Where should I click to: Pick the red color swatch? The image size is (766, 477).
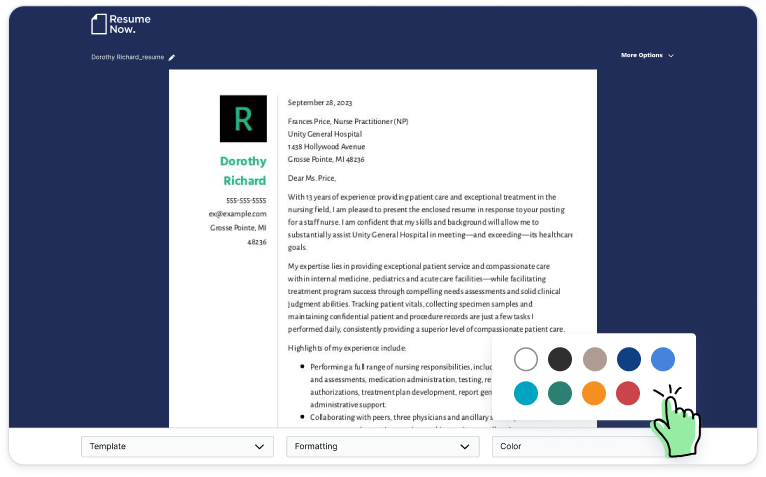pyautogui.click(x=629, y=394)
